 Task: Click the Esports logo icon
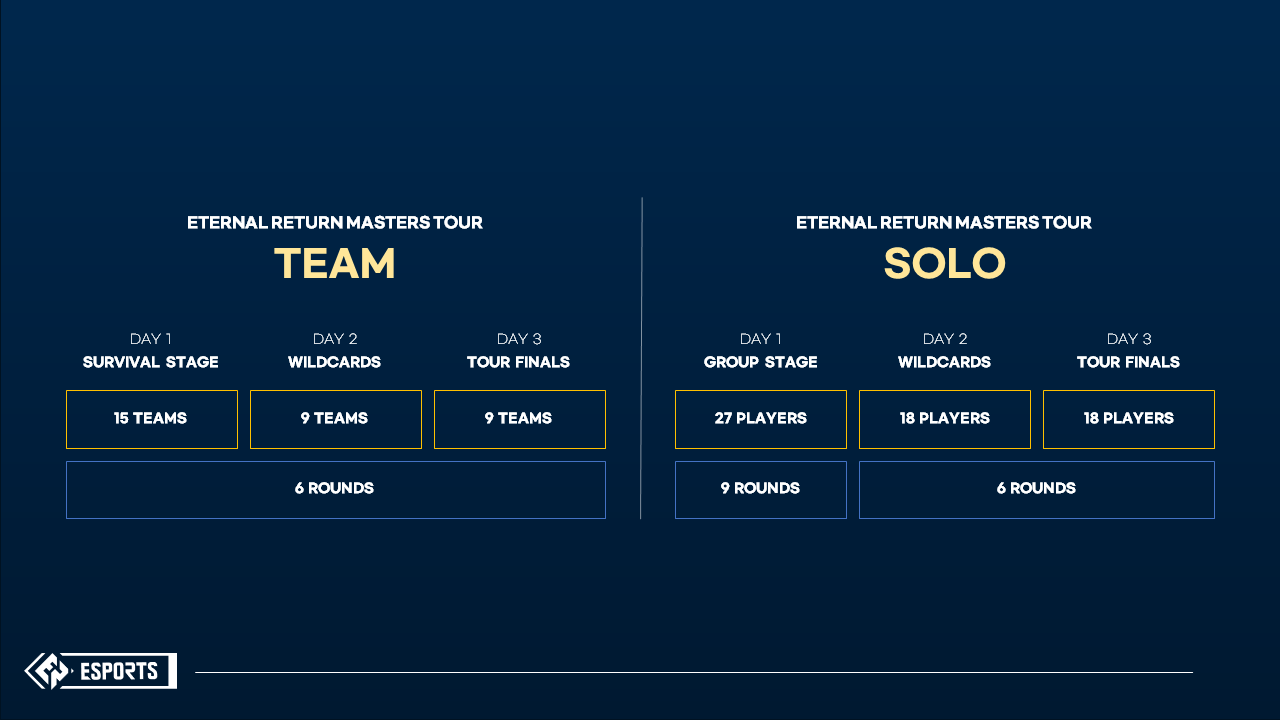pyautogui.click(x=48, y=671)
